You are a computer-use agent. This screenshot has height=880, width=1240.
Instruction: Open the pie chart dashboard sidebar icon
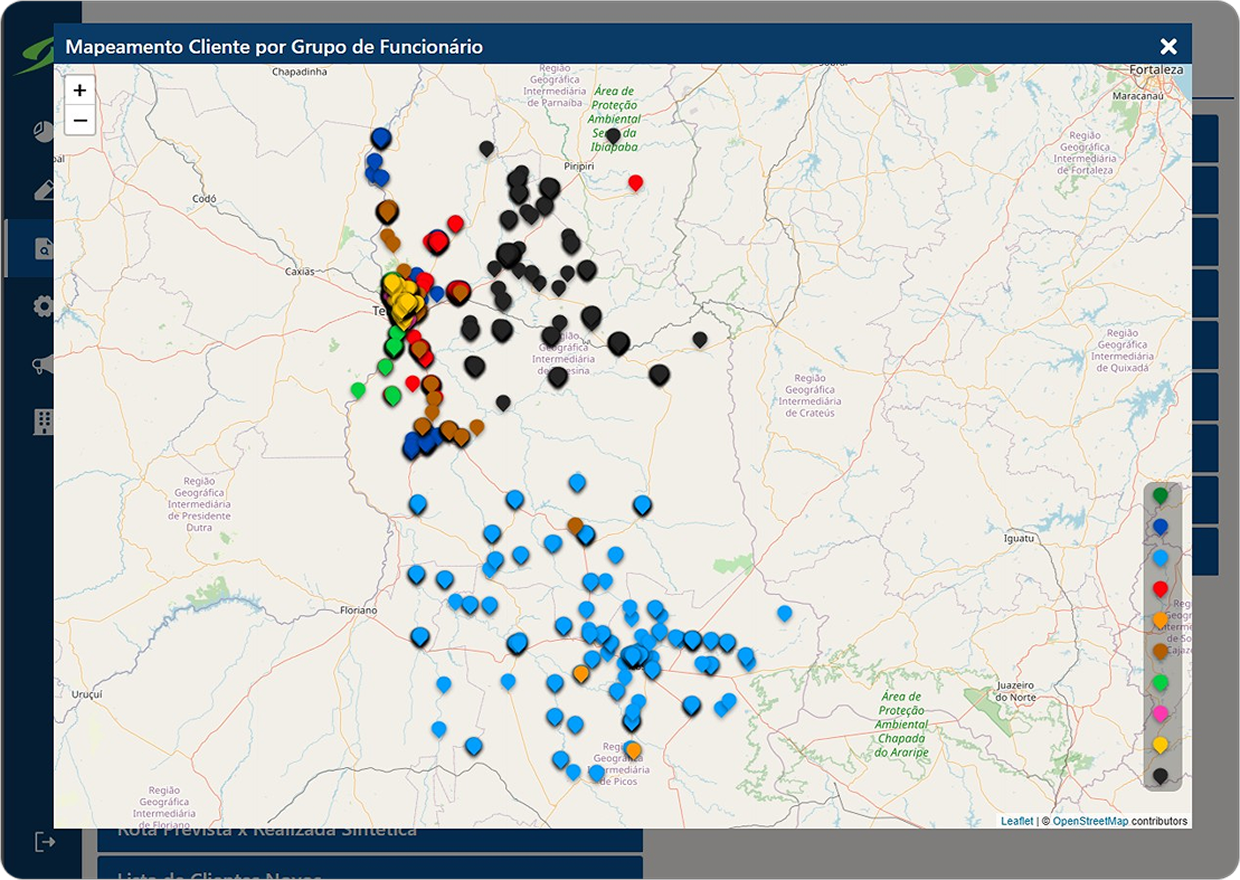coord(43,132)
